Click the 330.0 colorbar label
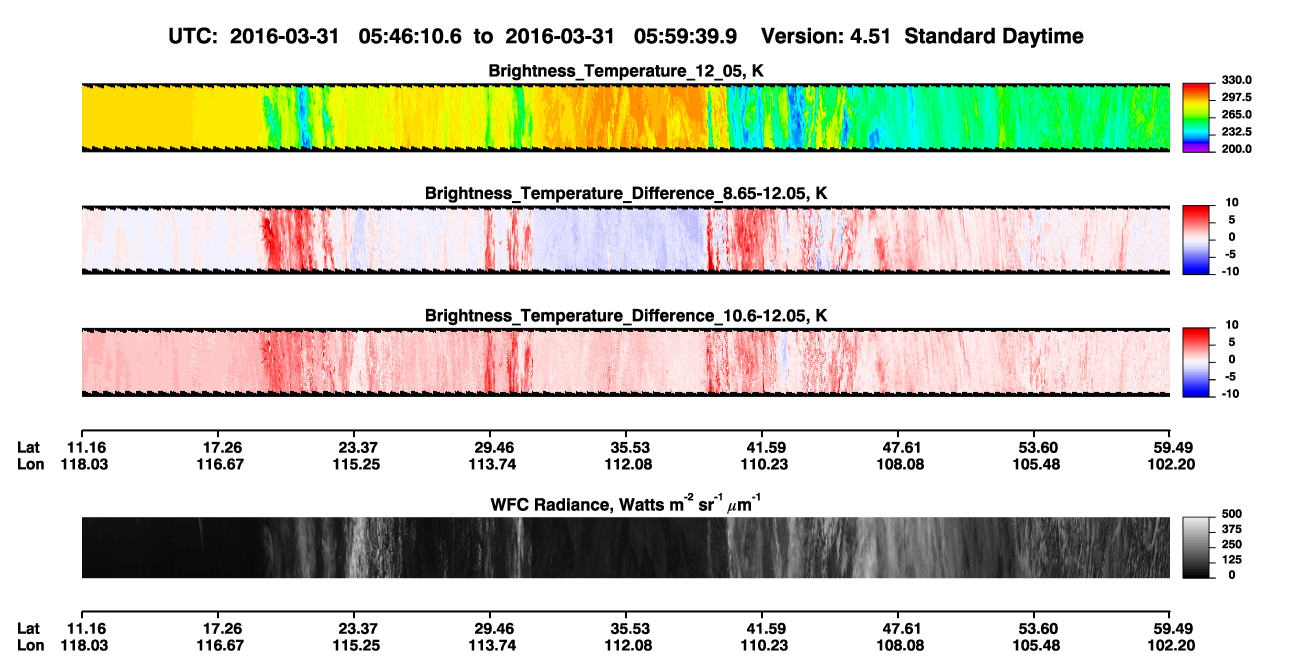 pyautogui.click(x=1237, y=80)
